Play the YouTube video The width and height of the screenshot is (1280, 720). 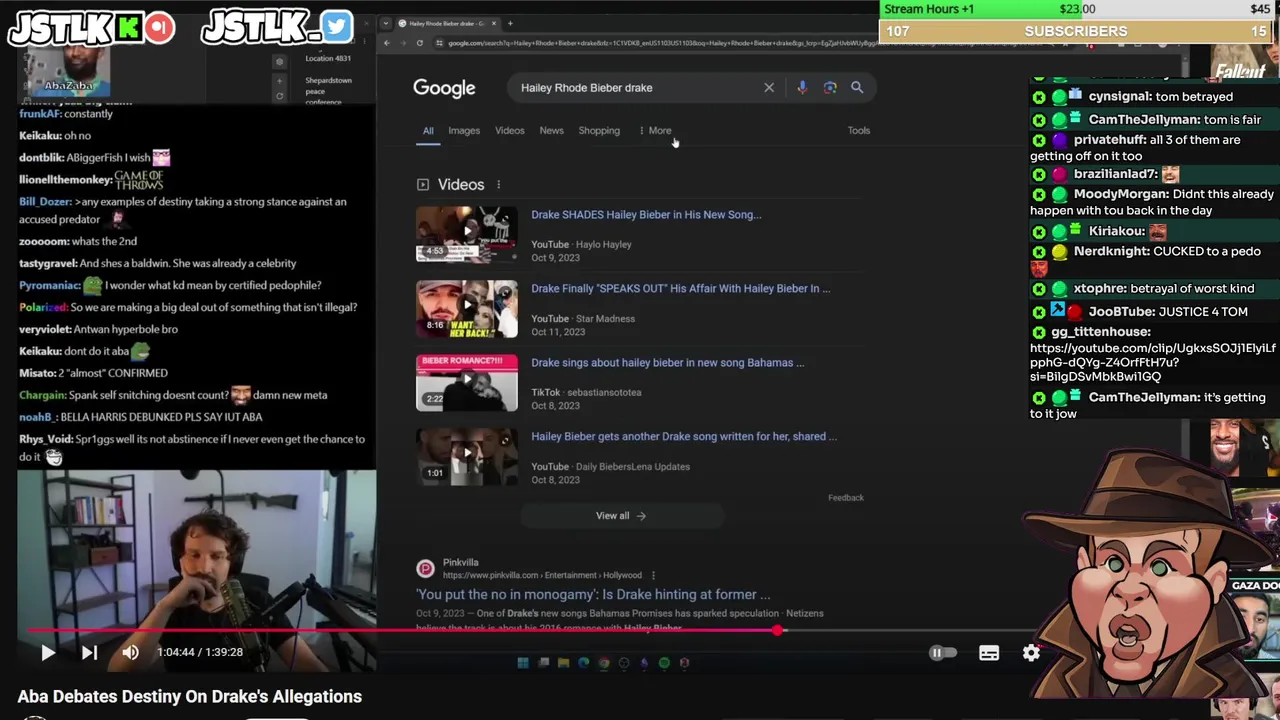47,652
